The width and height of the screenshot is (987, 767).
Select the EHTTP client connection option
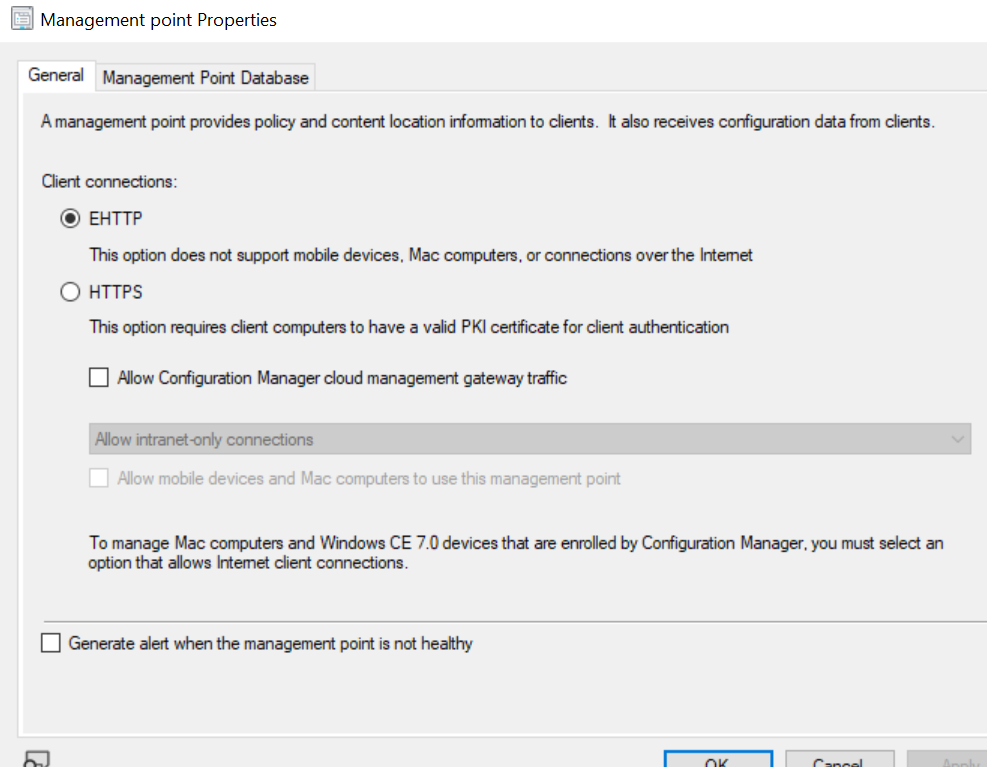coord(69,218)
